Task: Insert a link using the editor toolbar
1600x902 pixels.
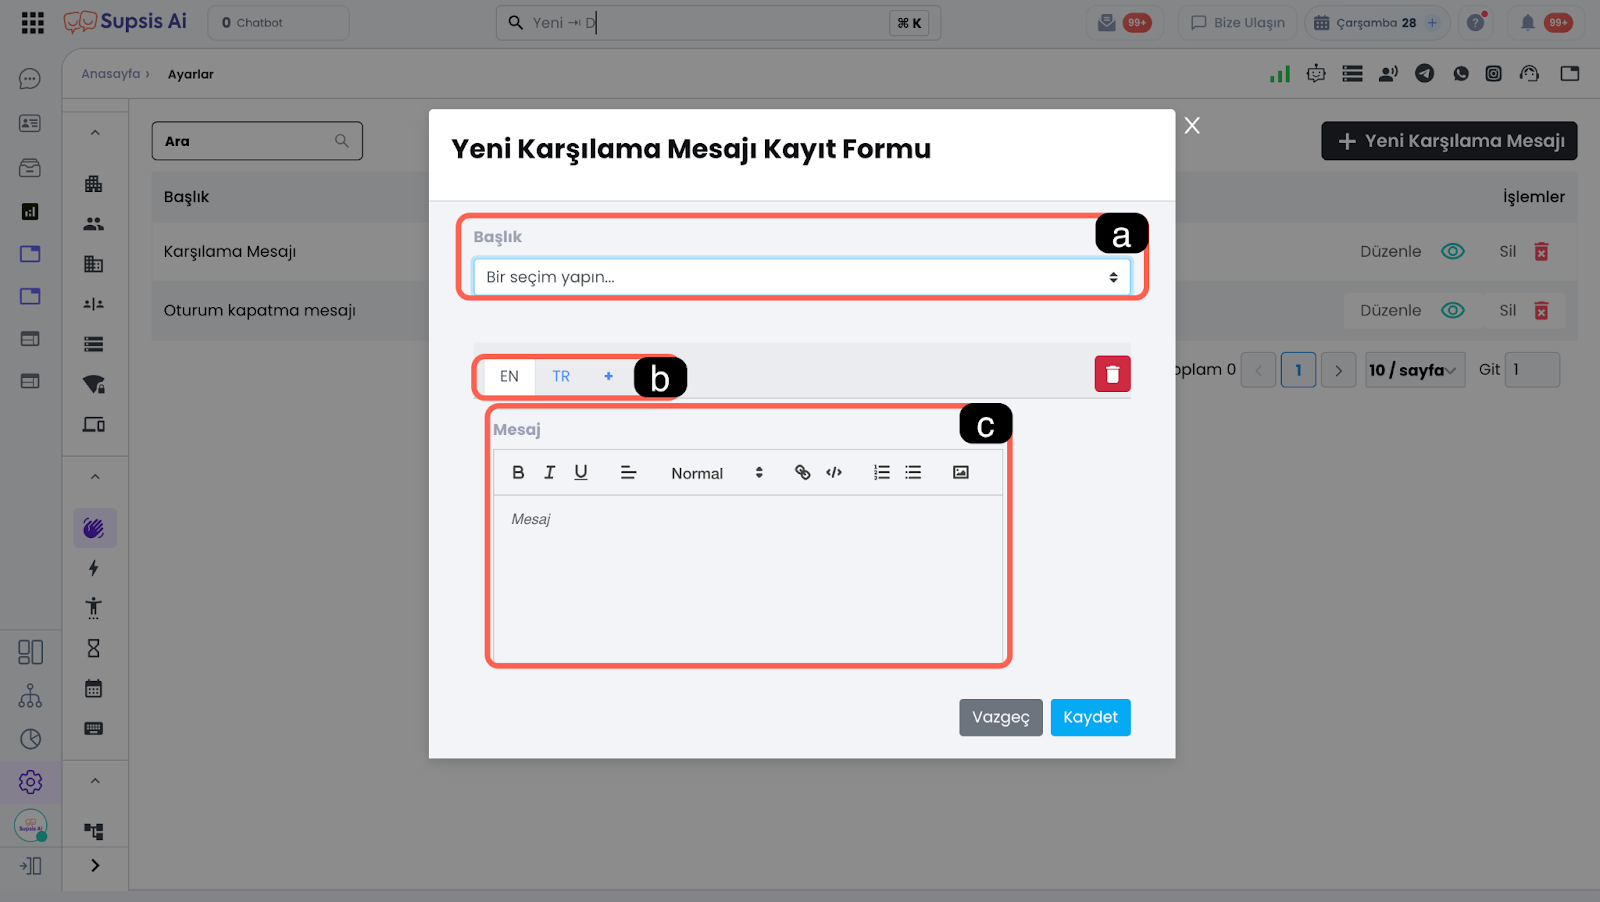Action: point(802,472)
